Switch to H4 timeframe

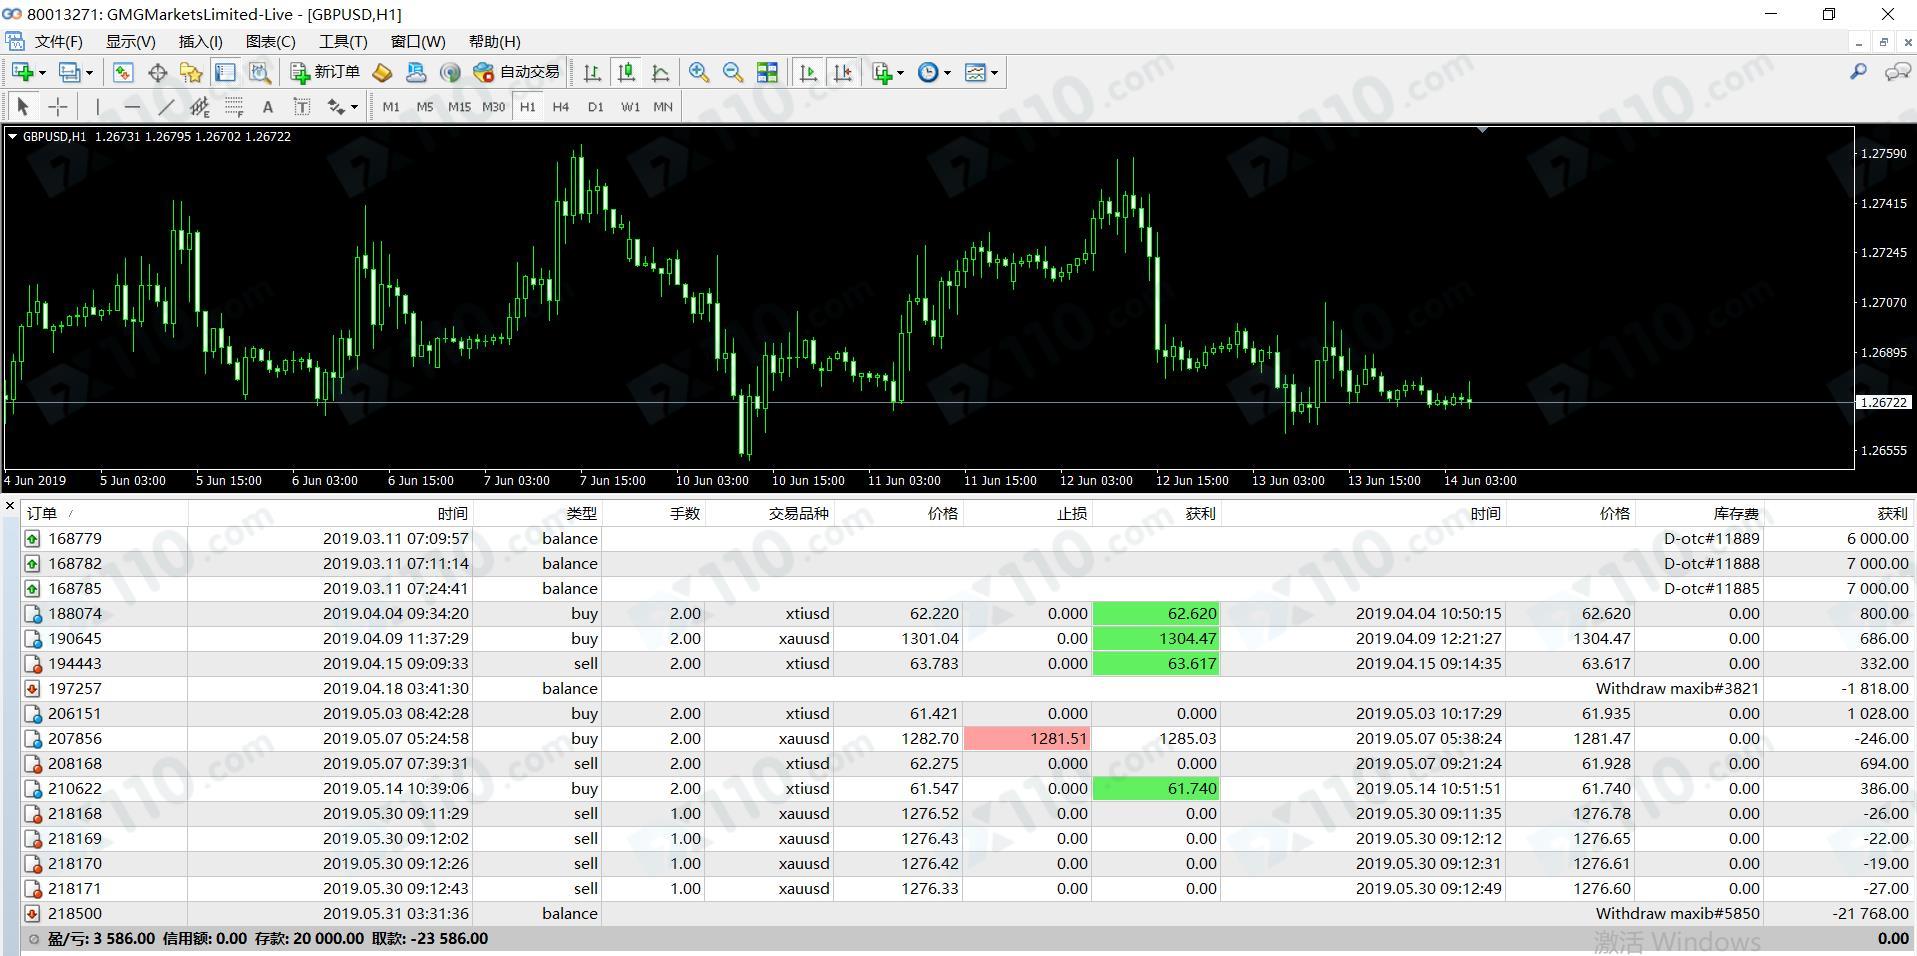pyautogui.click(x=561, y=107)
